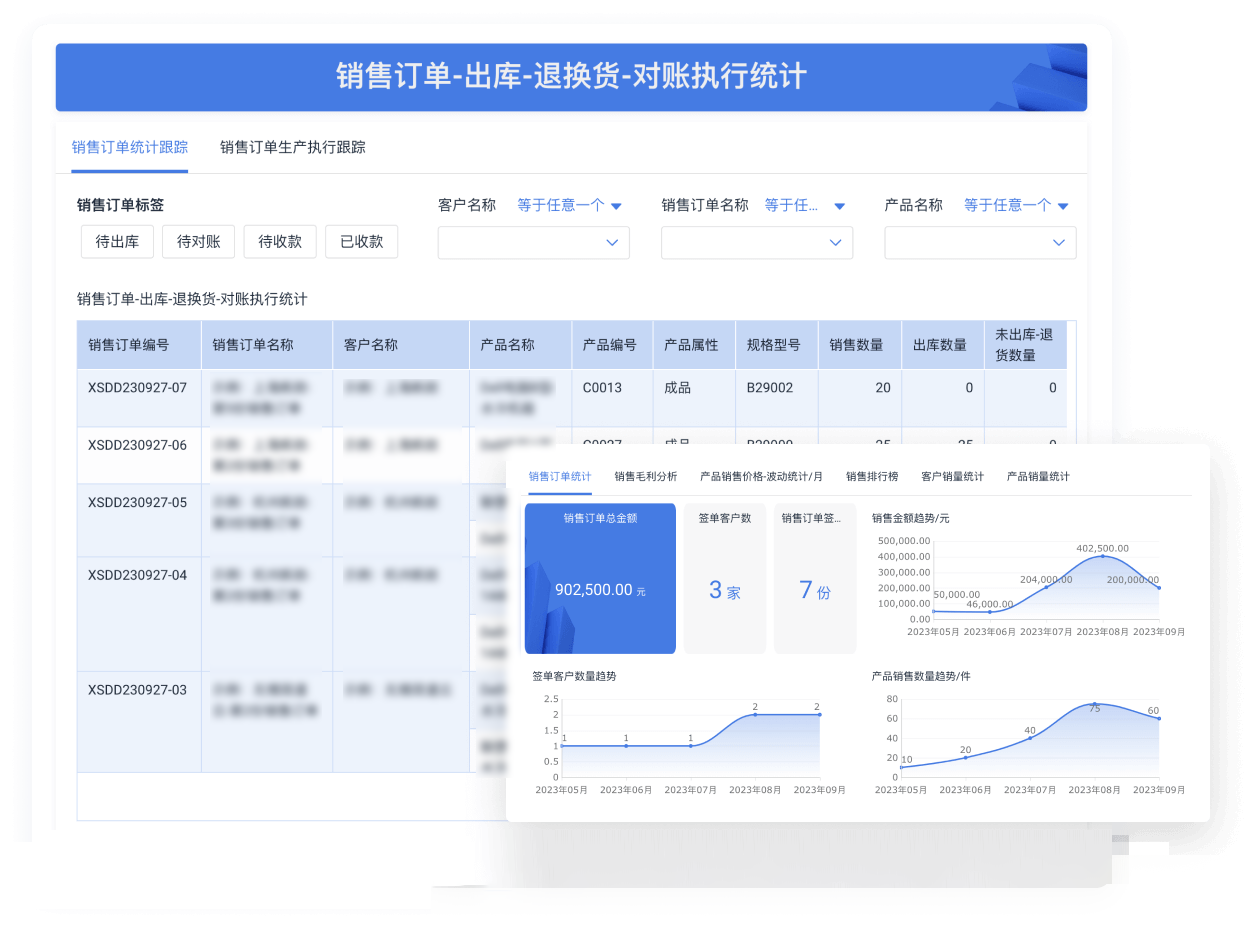Toggle the 待收款 order tag filter

[280, 242]
